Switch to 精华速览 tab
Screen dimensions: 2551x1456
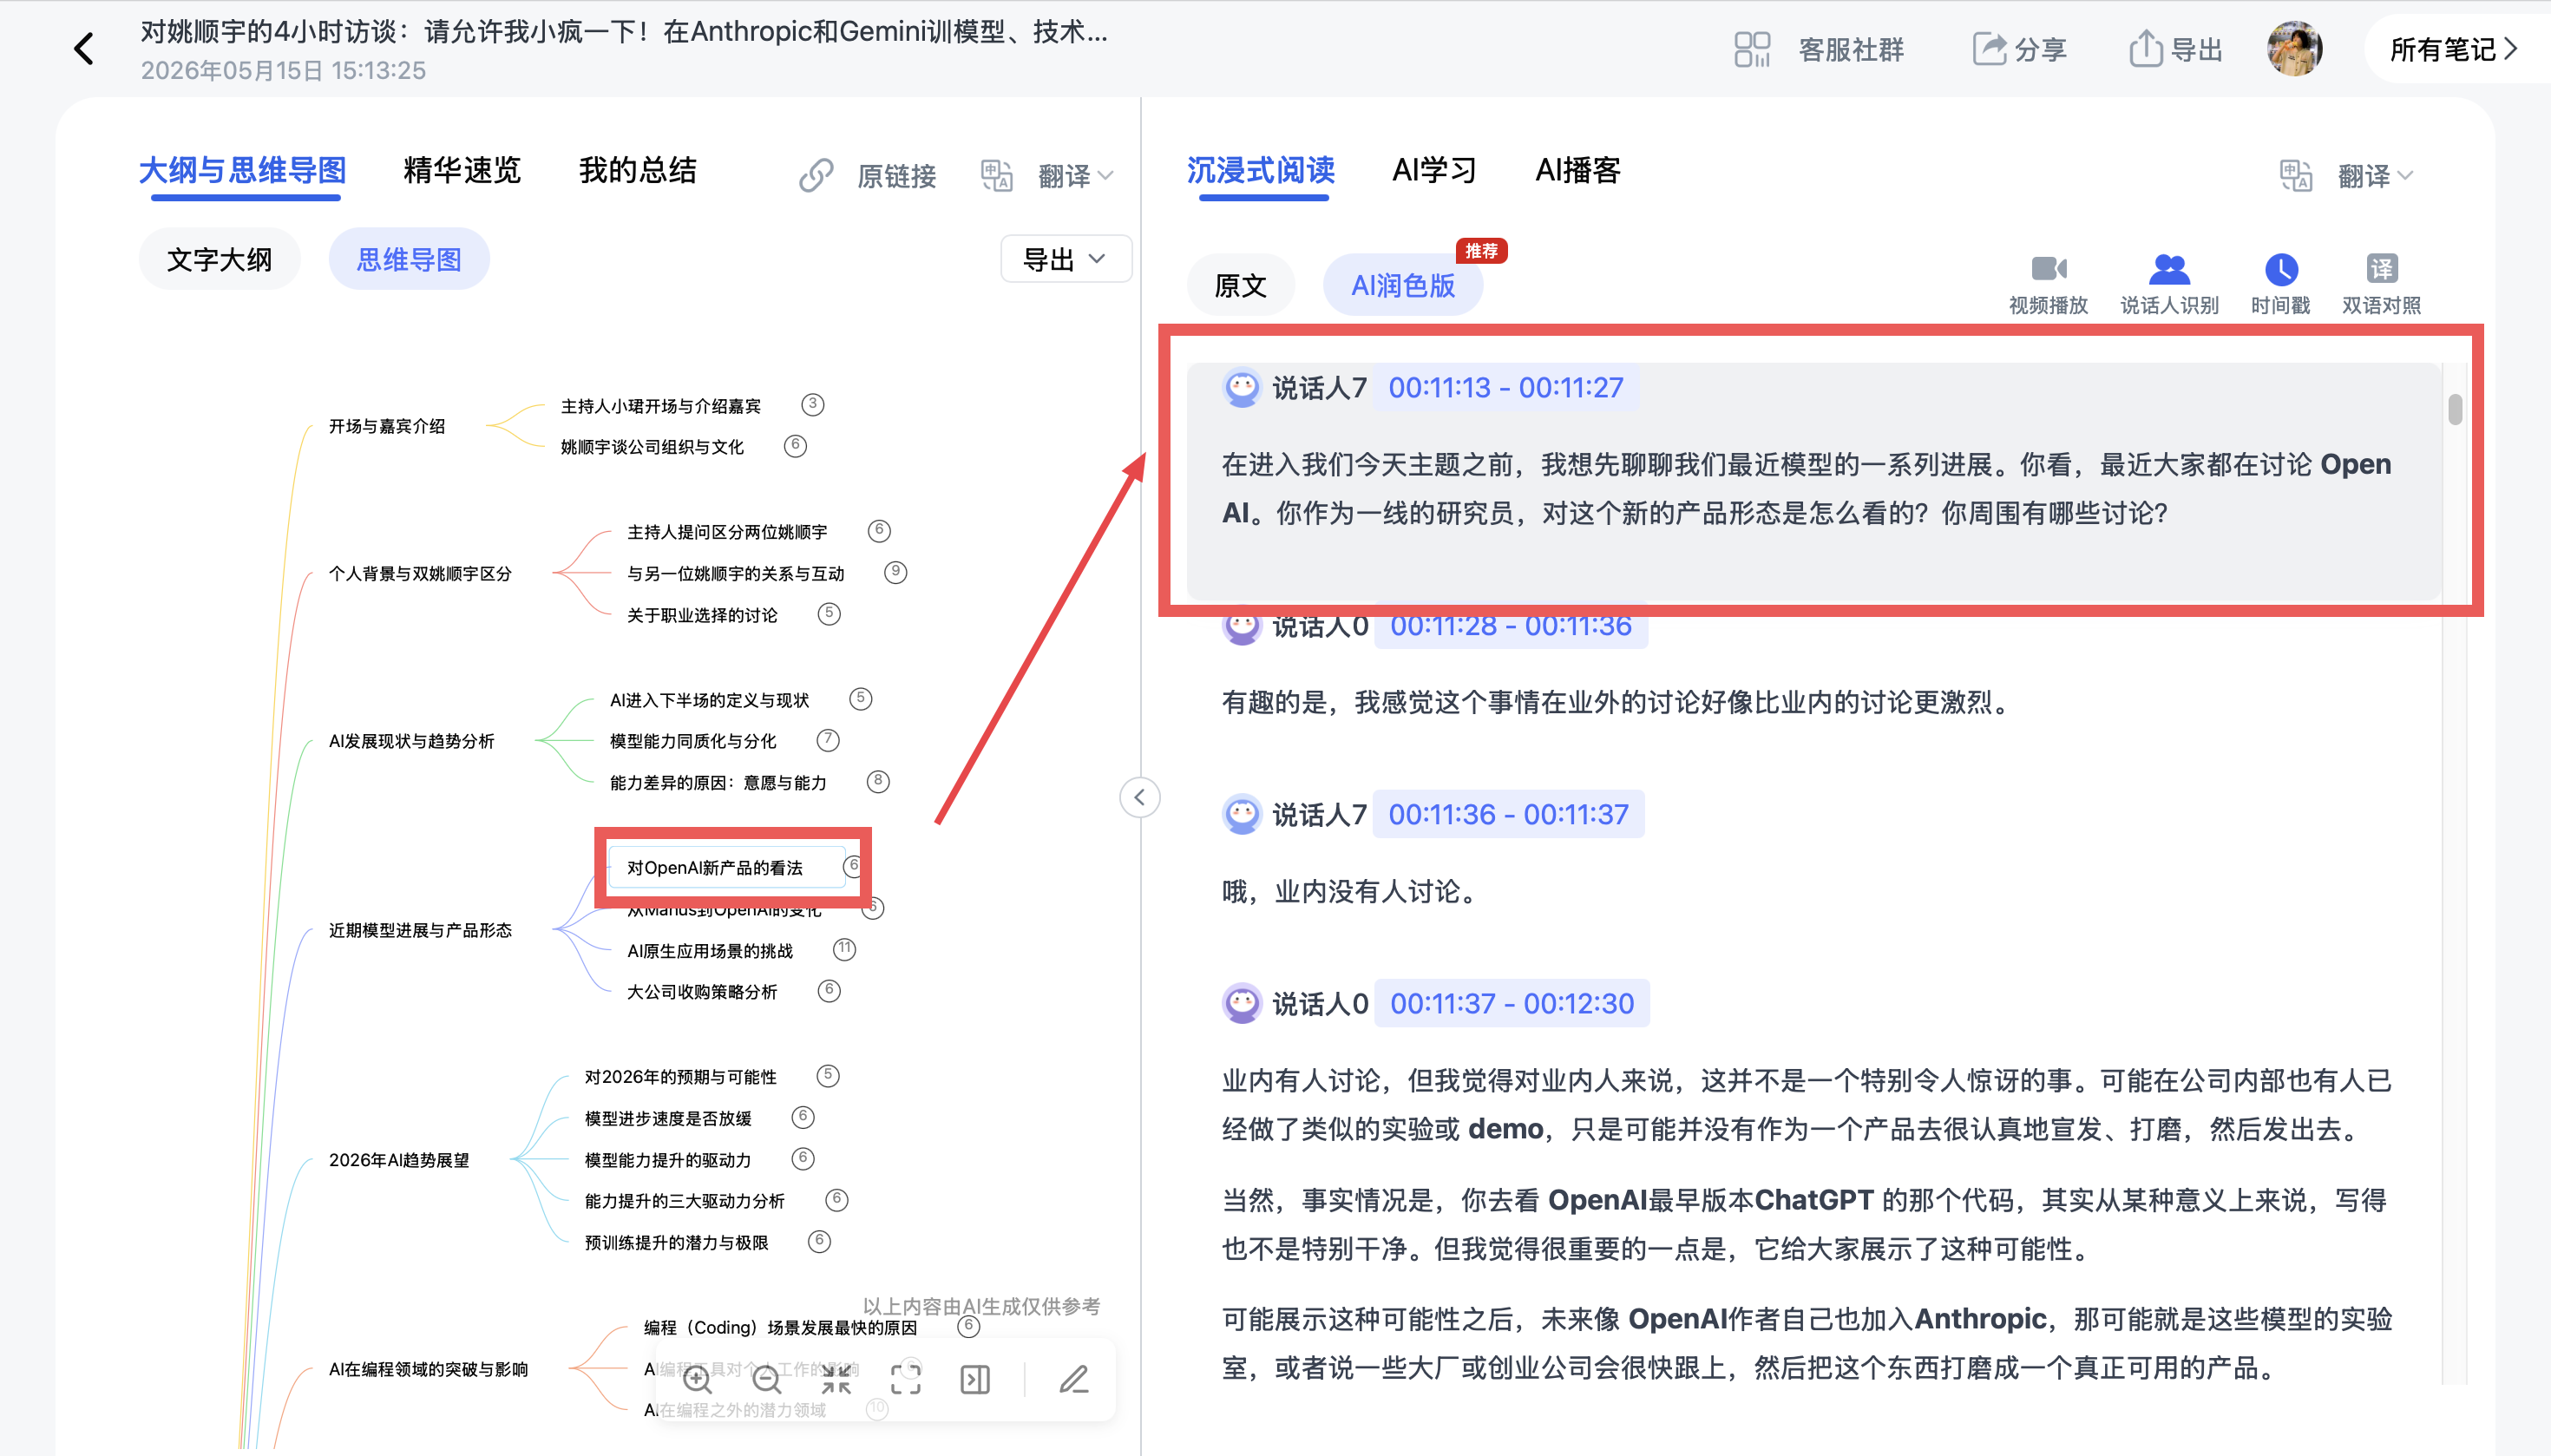462,170
